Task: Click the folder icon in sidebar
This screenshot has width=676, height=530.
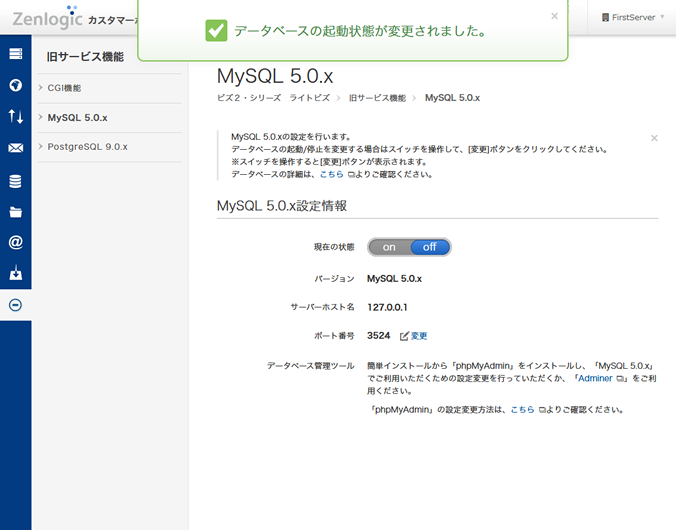Action: [15, 212]
